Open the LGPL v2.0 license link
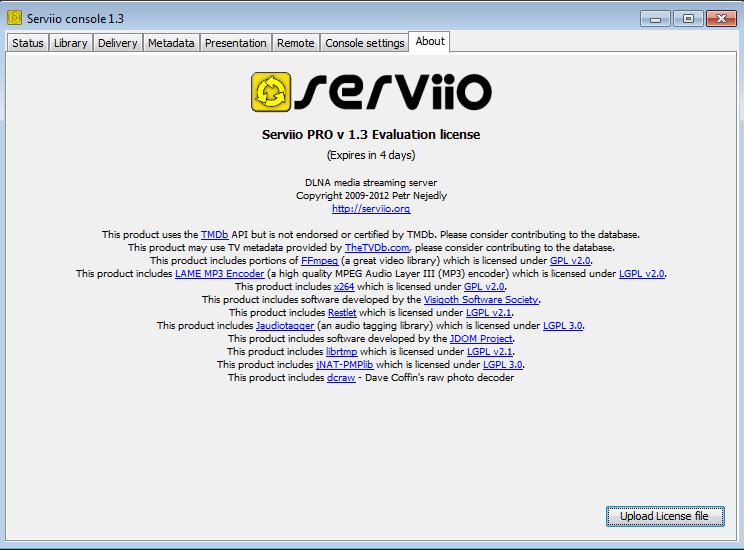Screen dimensions: 744x550 click(642, 273)
